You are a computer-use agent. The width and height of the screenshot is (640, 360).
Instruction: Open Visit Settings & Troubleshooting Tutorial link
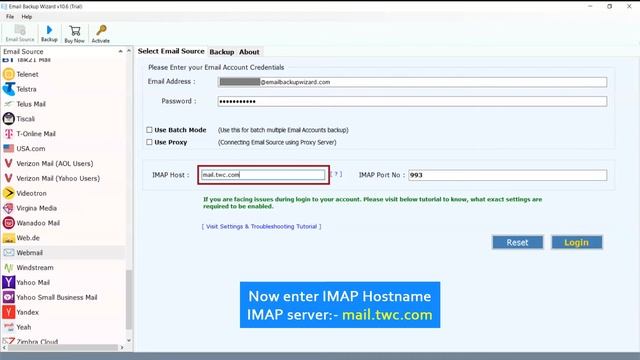261,226
